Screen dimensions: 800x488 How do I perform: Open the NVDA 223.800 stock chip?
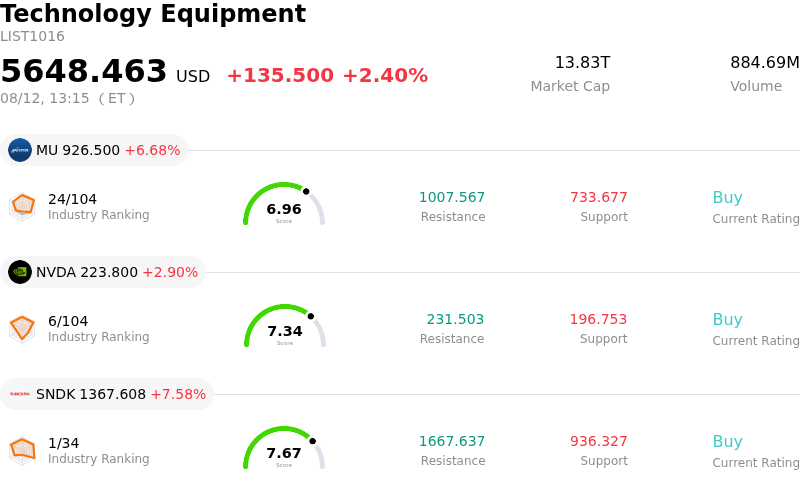pos(103,272)
